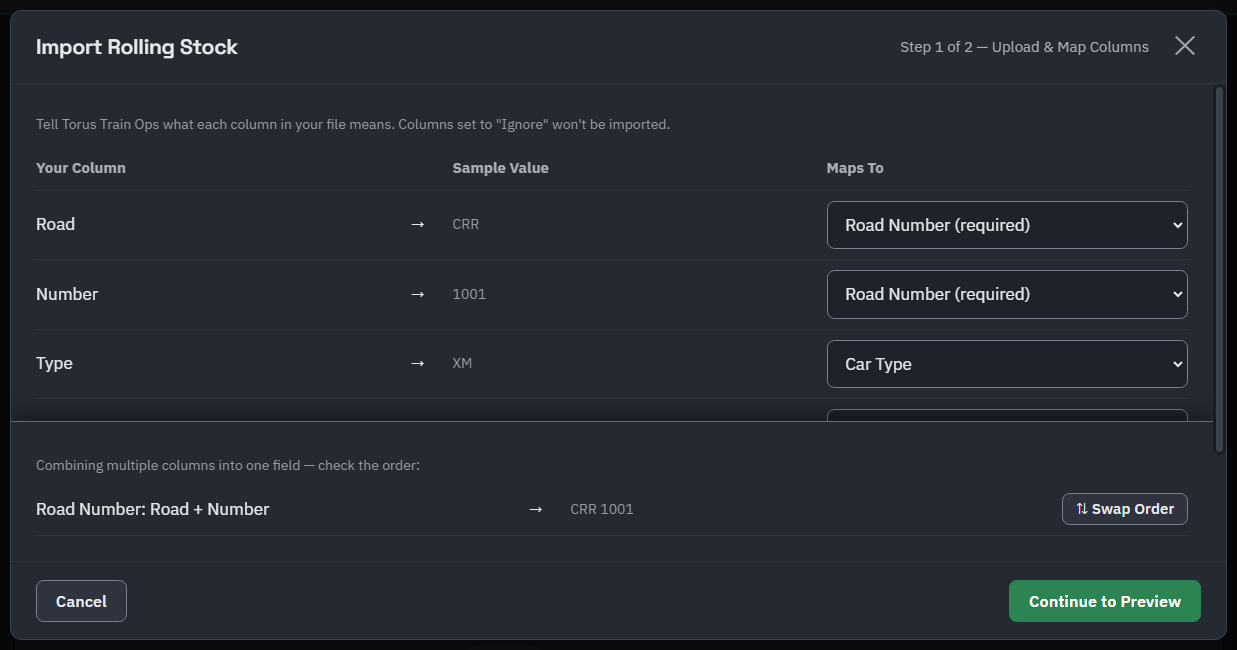Select the CRR sample value

pos(466,224)
